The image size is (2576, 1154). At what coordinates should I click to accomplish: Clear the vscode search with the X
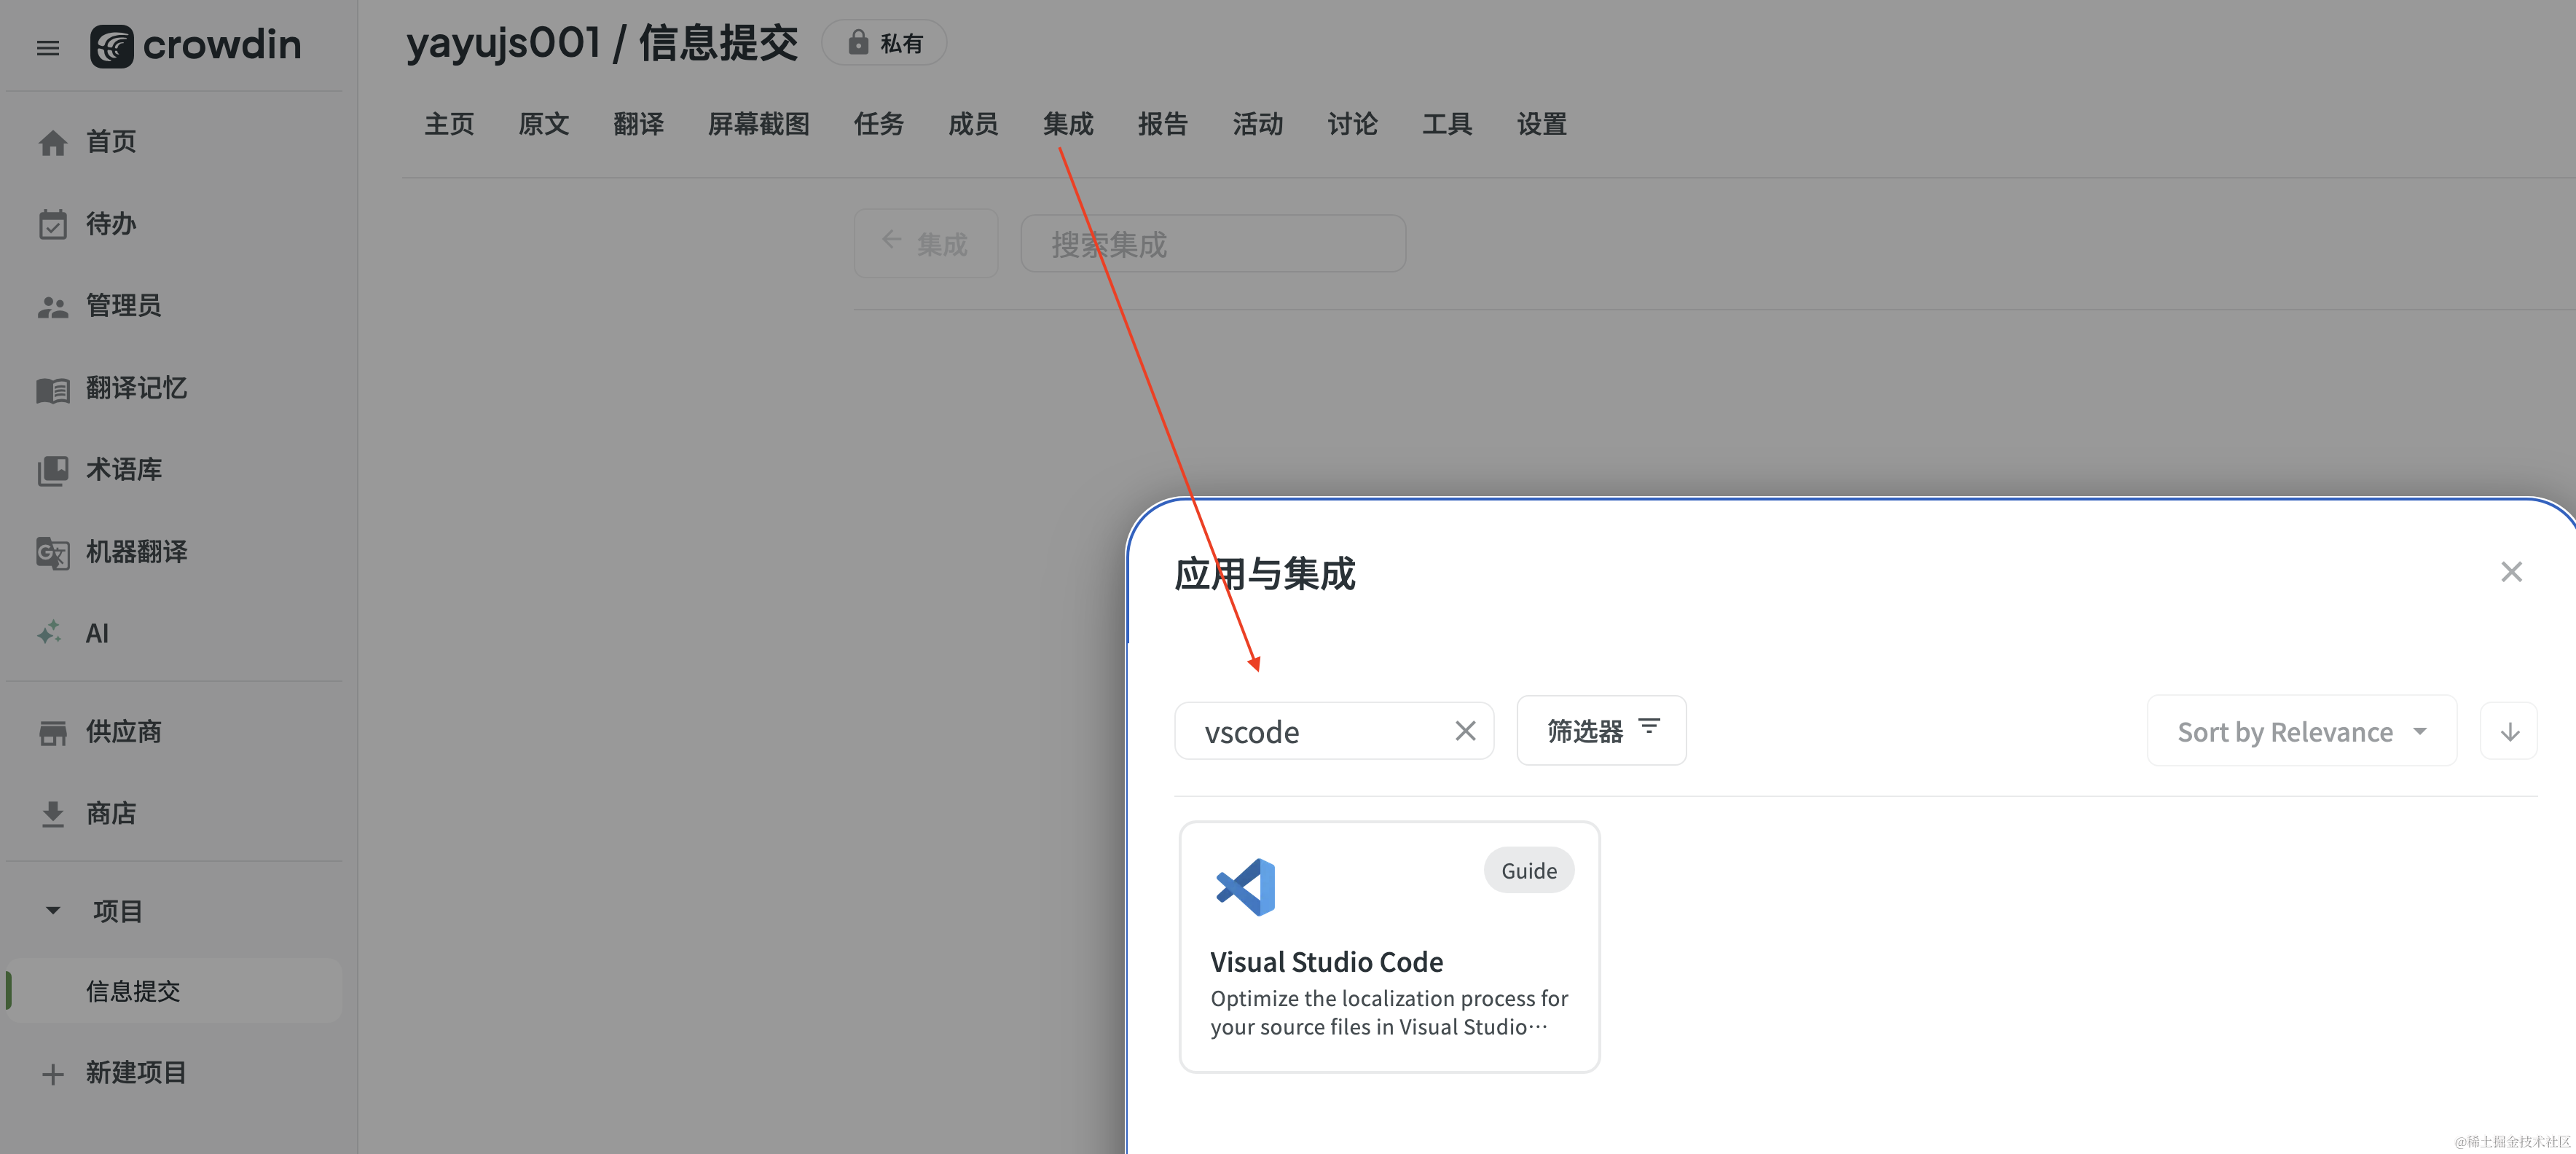(x=1465, y=730)
